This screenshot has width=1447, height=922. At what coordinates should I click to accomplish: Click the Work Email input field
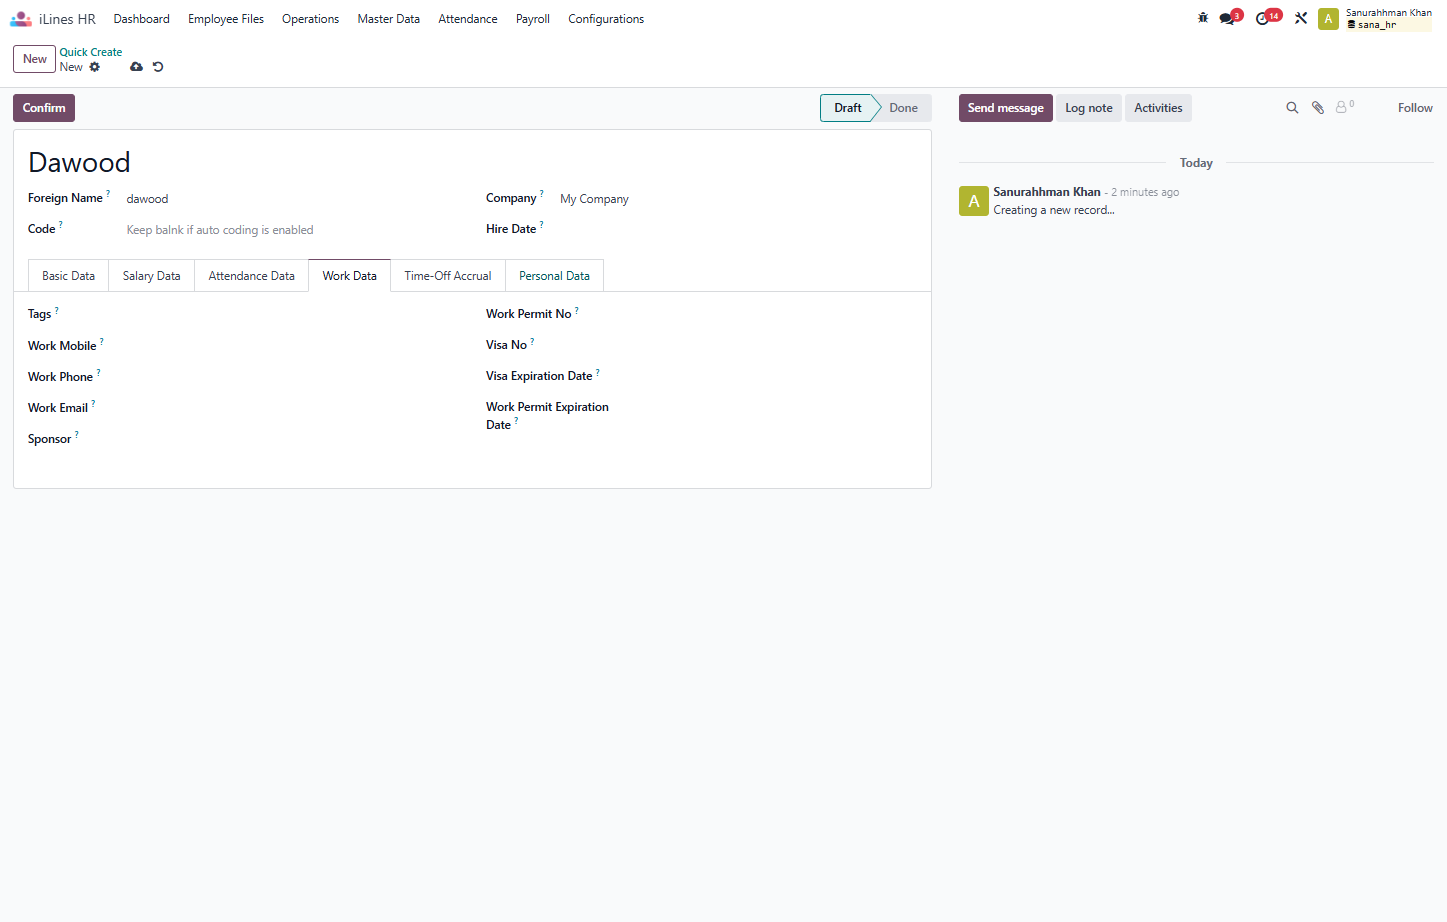[x=293, y=408]
